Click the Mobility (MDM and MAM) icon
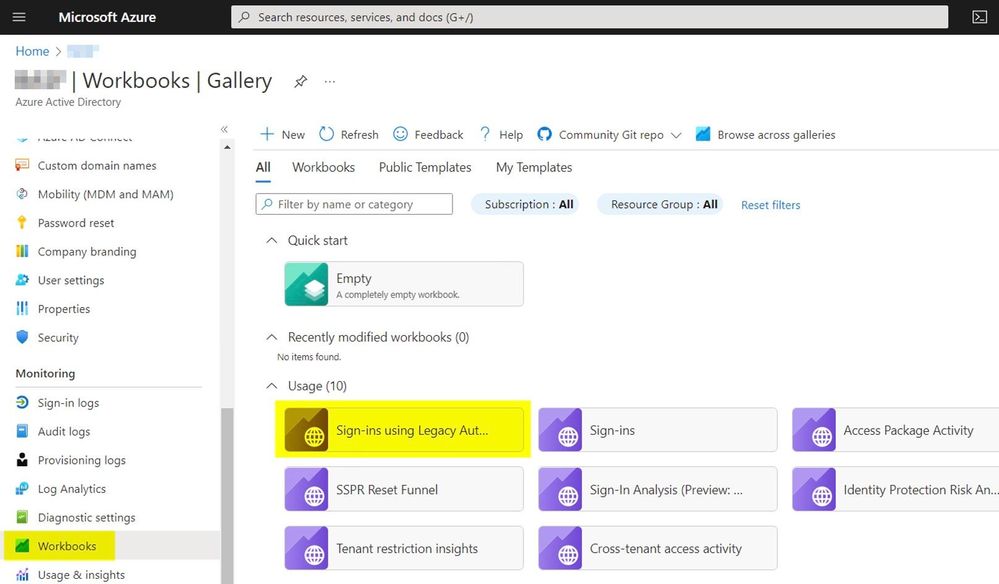Viewport: 999px width, 584px height. click(22, 194)
